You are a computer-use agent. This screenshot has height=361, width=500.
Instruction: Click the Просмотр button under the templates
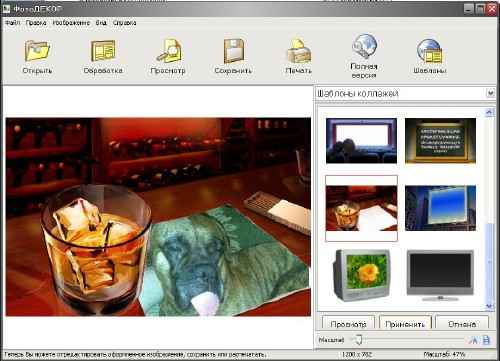tap(348, 324)
